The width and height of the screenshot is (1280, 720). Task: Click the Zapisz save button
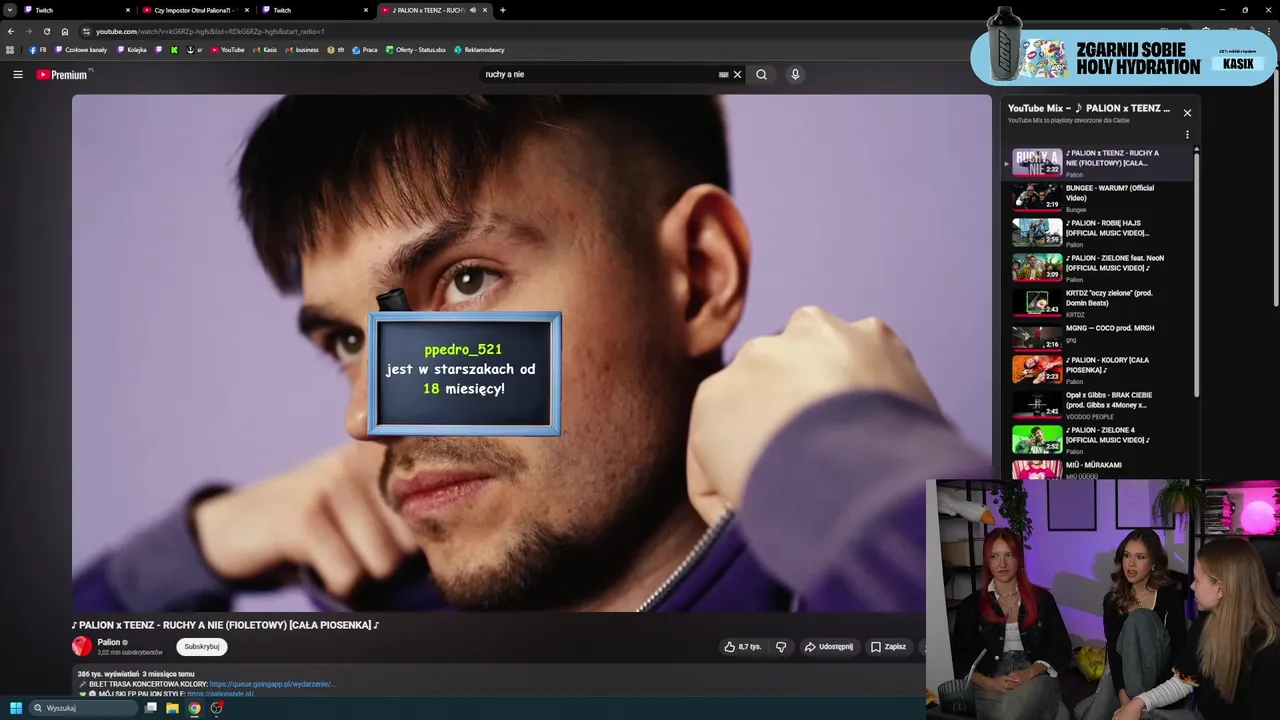[888, 647]
